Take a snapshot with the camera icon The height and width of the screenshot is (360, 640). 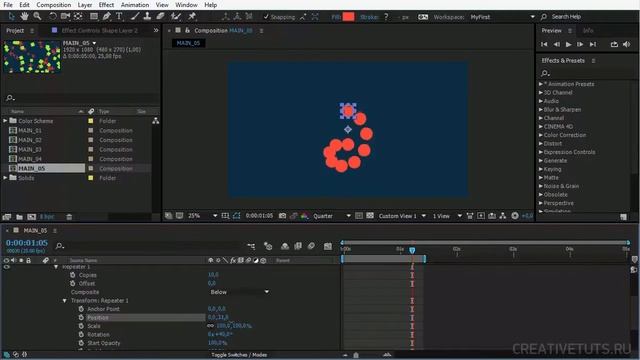coord(282,216)
